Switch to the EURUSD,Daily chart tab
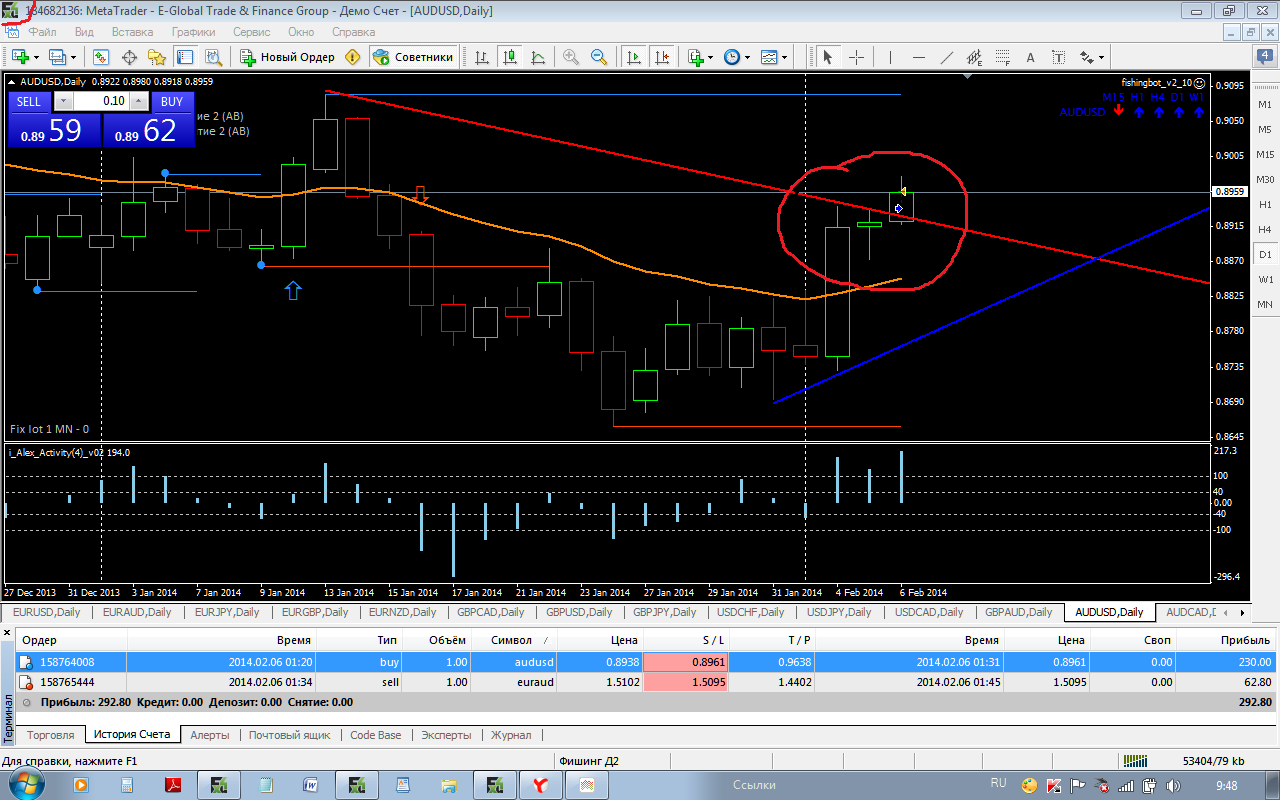Screen dimensions: 1280x800 (46, 612)
